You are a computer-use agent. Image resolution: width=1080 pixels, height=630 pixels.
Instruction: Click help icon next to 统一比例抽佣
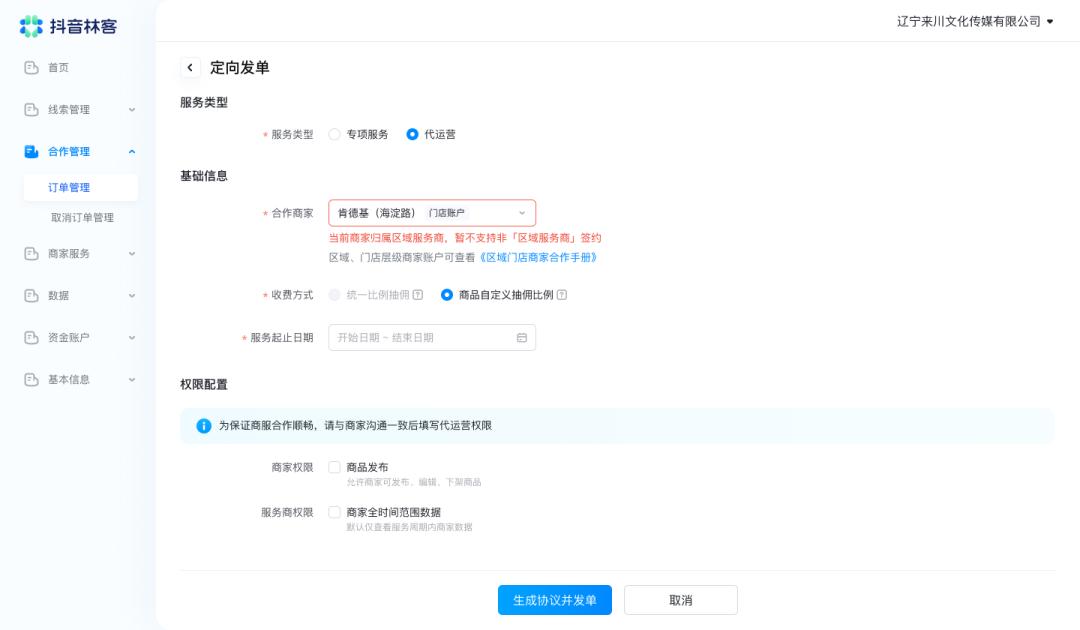[x=418, y=295]
